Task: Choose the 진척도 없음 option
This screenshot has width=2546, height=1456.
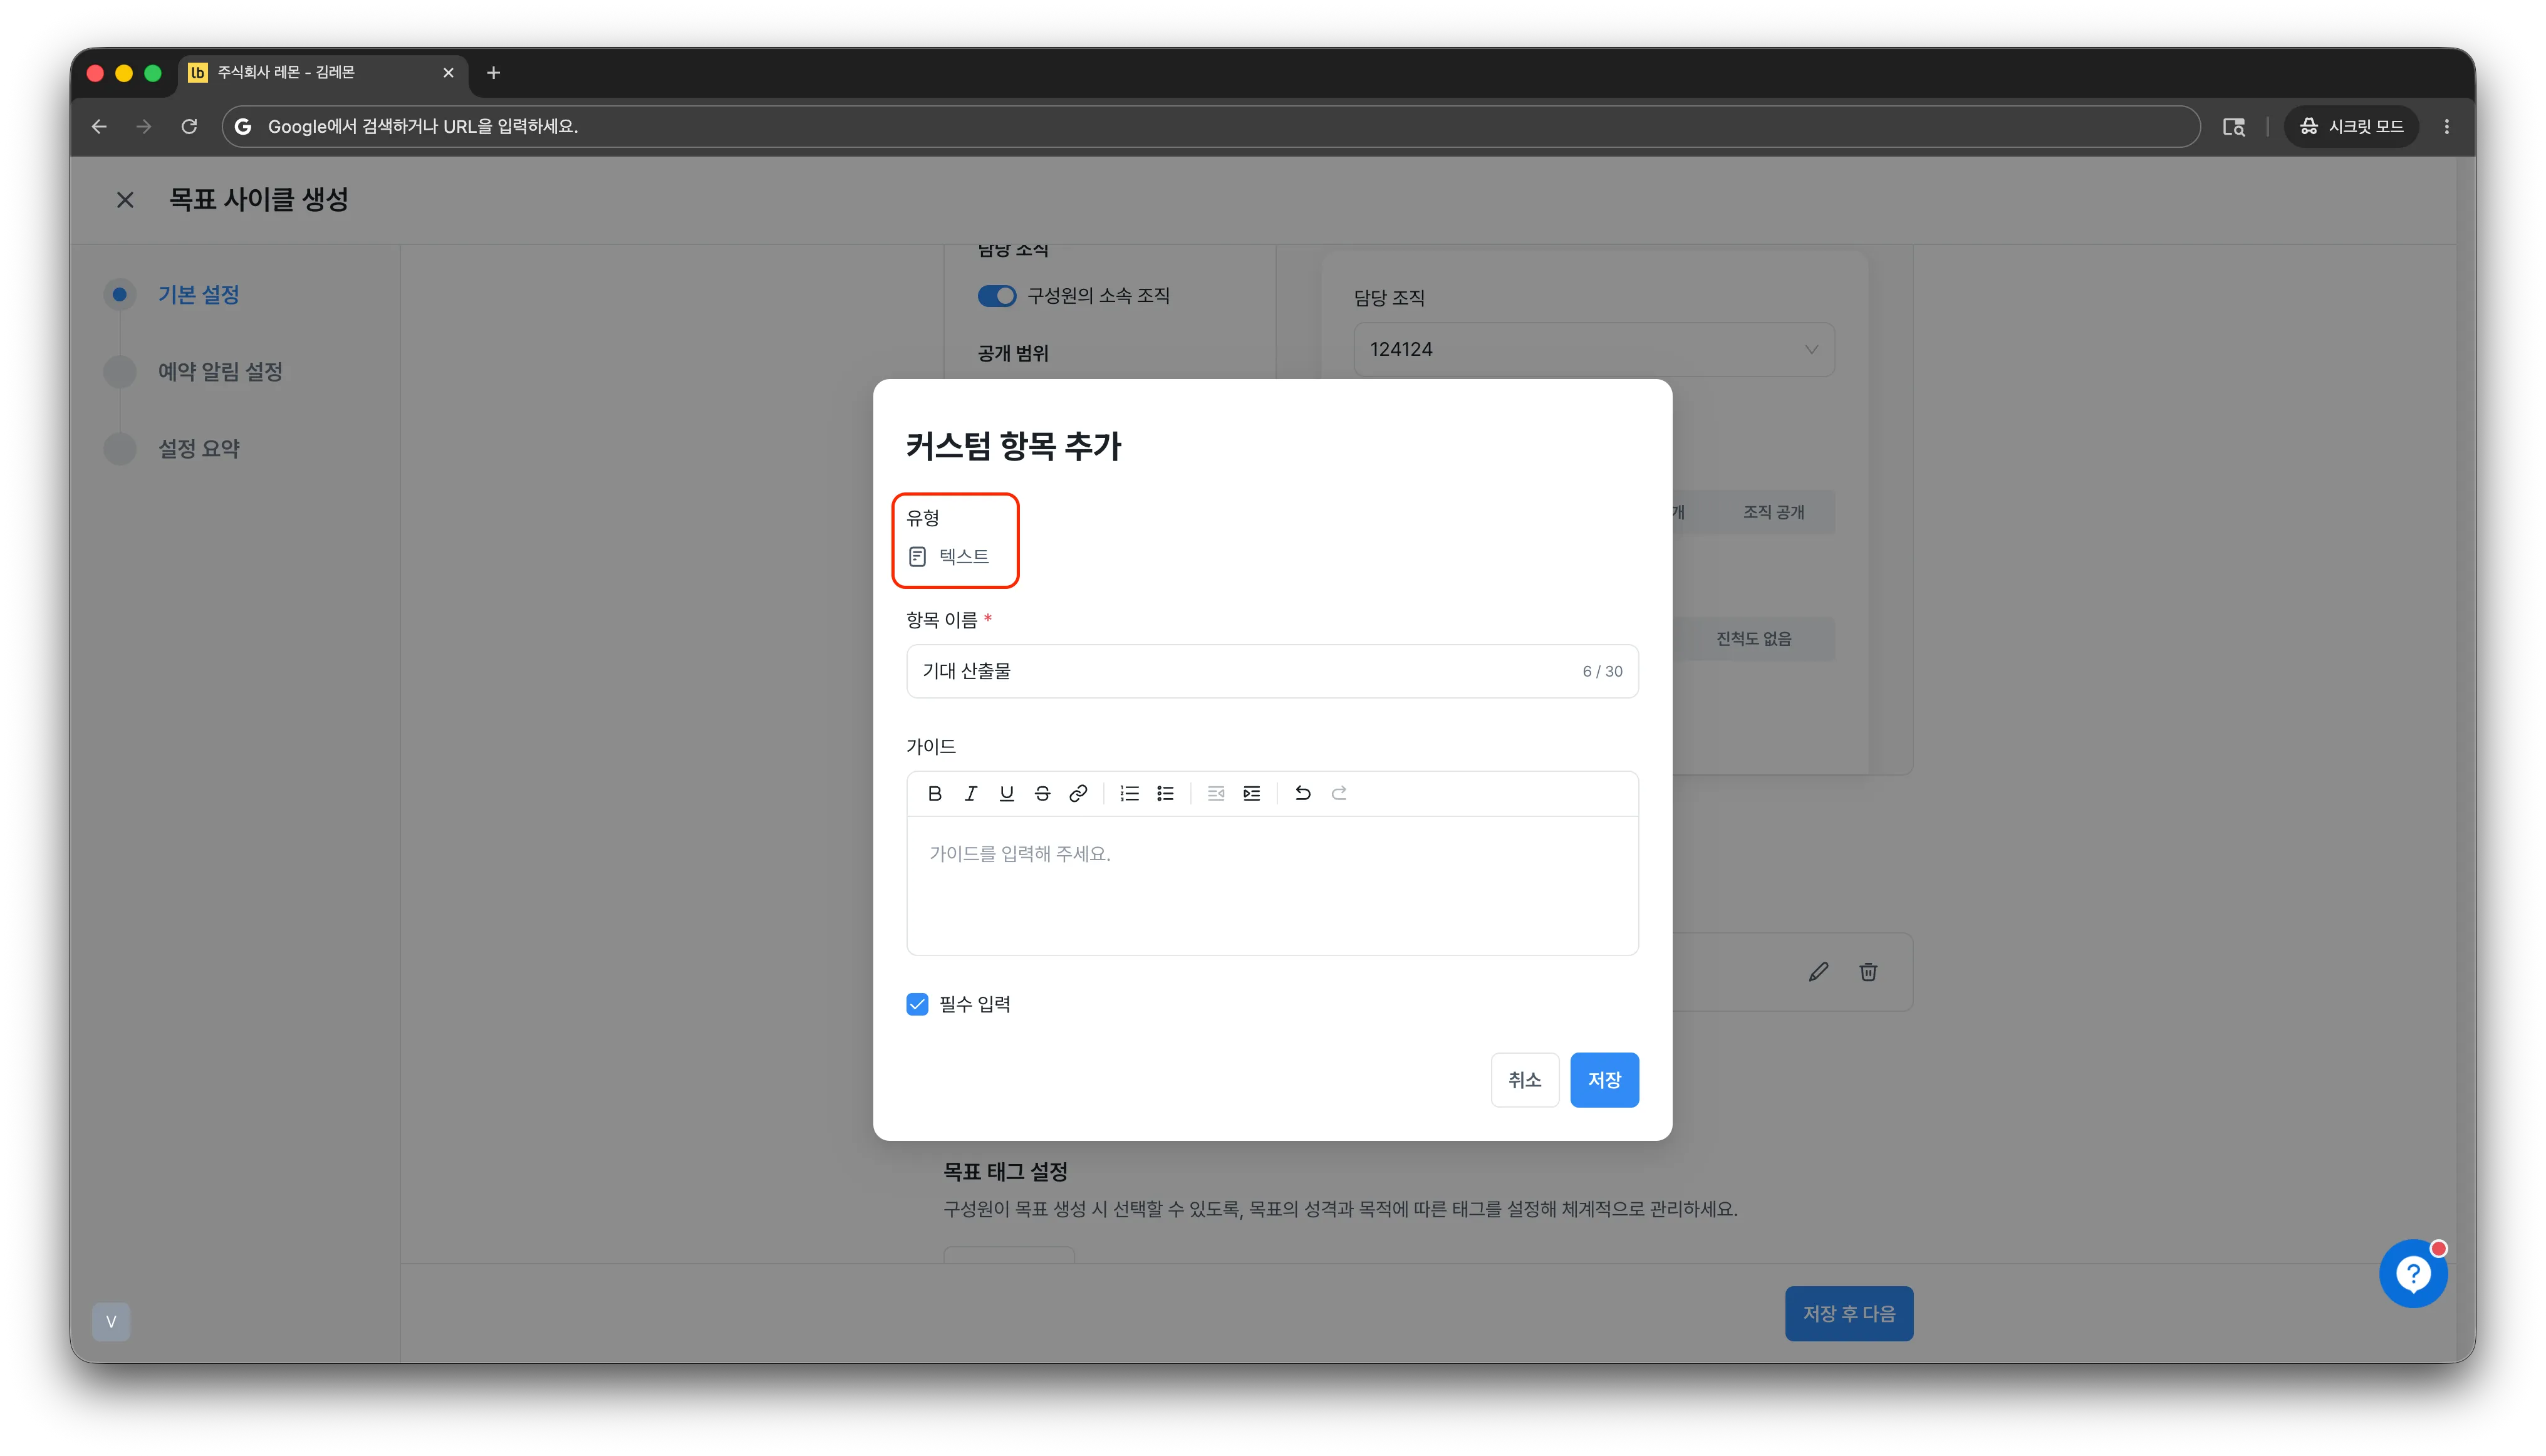Action: [1753, 639]
